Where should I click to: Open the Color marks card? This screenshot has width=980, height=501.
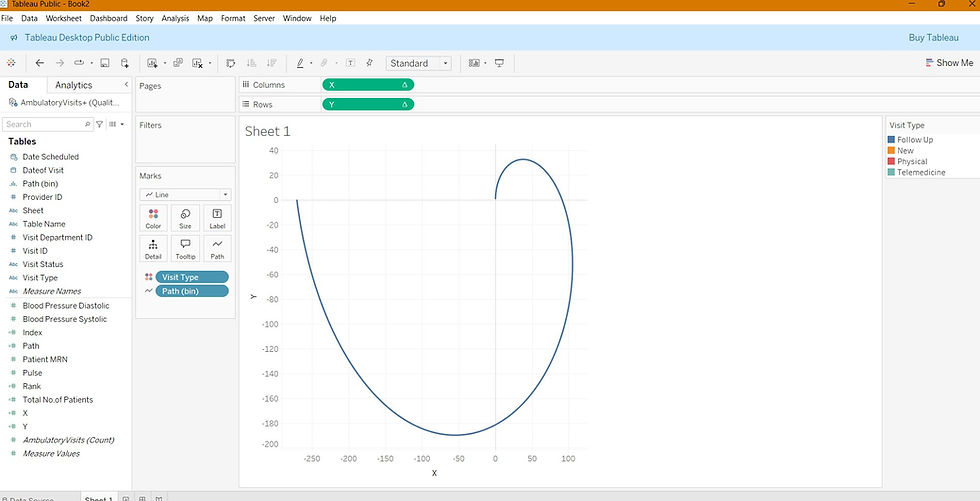tap(153, 218)
